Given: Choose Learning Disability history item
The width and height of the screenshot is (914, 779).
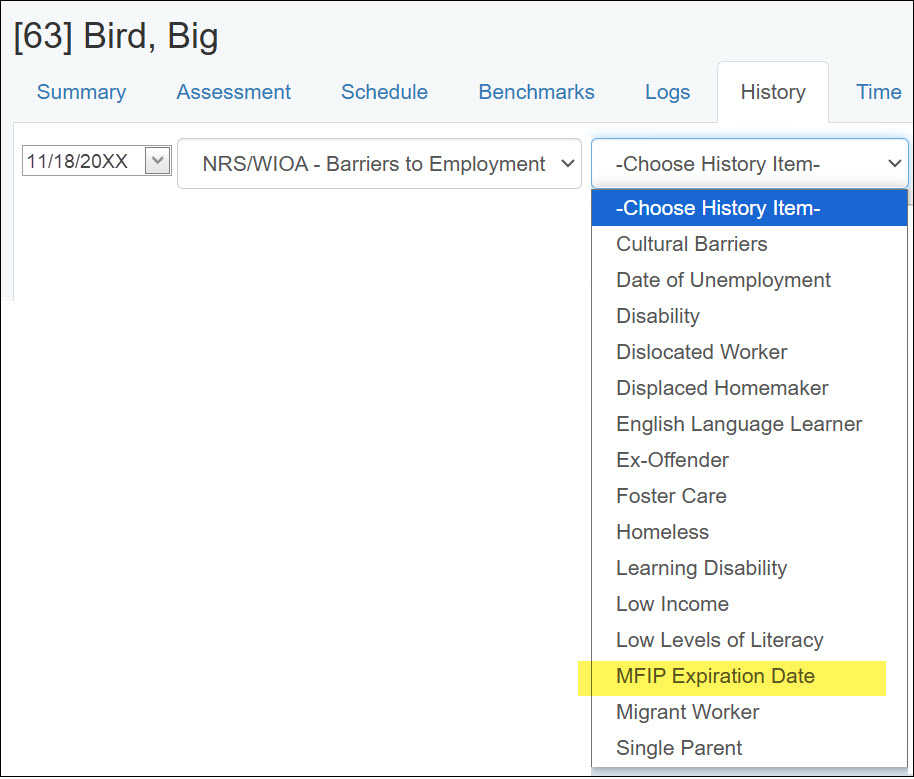Looking at the screenshot, I should (x=701, y=568).
